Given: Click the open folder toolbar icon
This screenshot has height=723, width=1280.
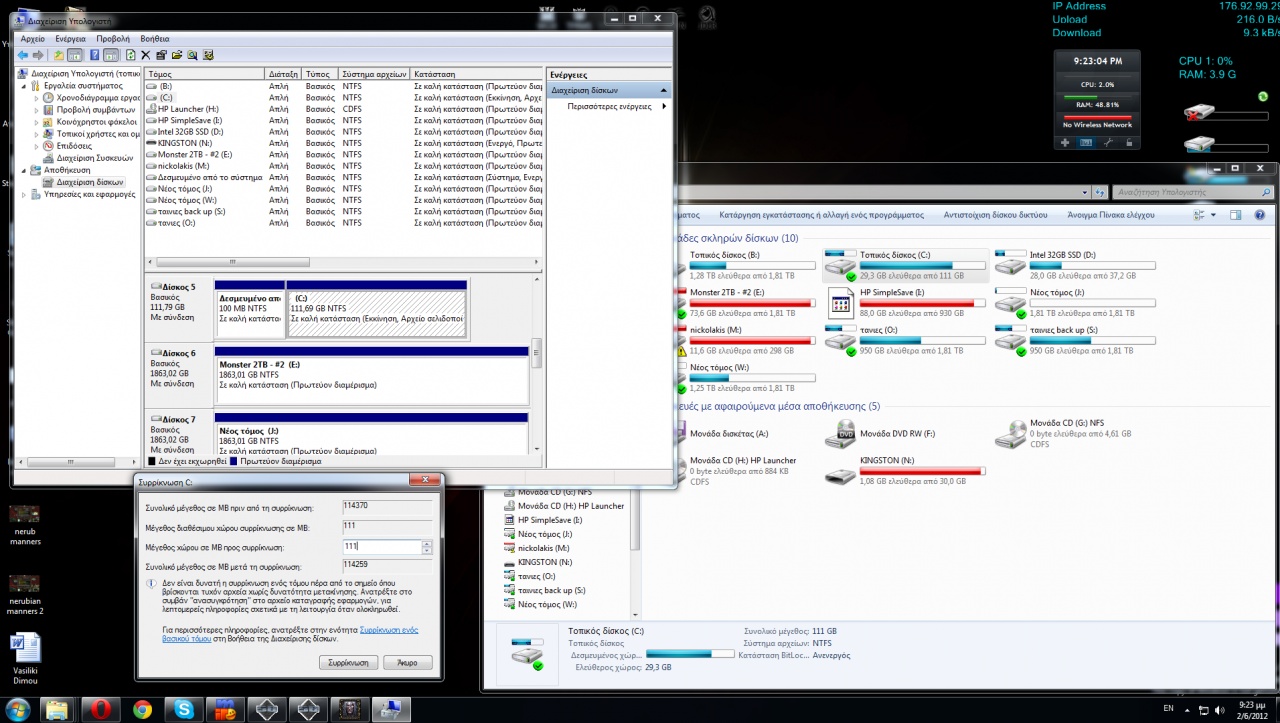Looking at the screenshot, I should [x=177, y=55].
